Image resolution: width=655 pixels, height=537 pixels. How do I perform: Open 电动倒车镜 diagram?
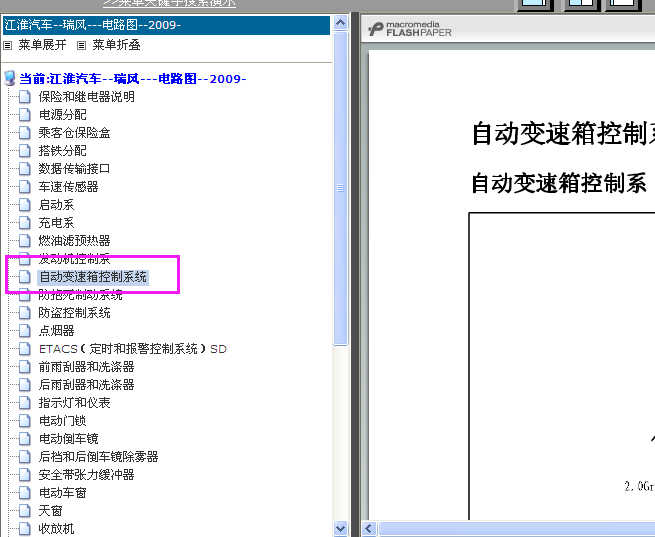pyautogui.click(x=69, y=438)
